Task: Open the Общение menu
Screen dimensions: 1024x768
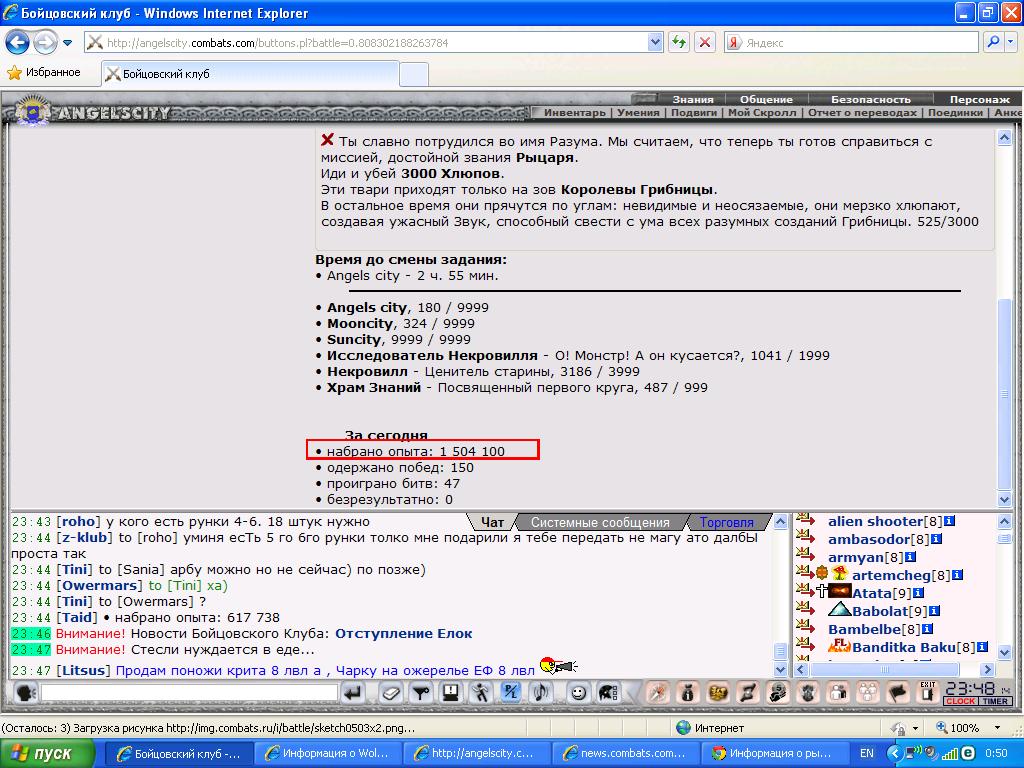Action: (x=766, y=99)
